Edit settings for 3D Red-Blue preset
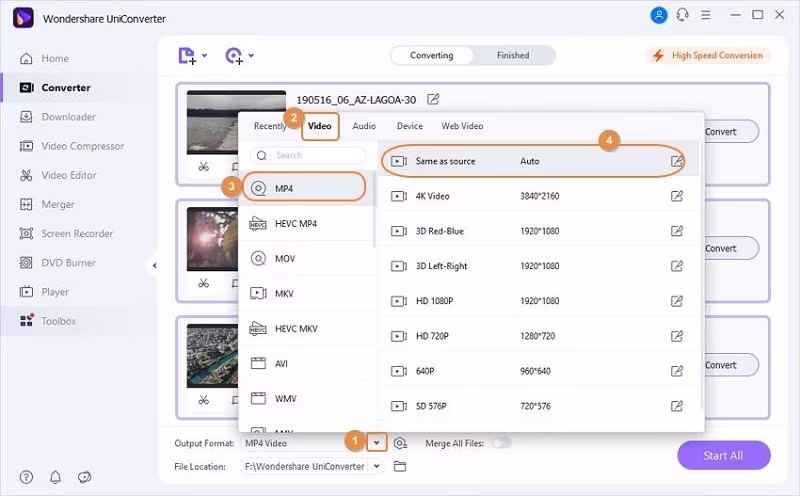This screenshot has width=800, height=496. tap(677, 231)
